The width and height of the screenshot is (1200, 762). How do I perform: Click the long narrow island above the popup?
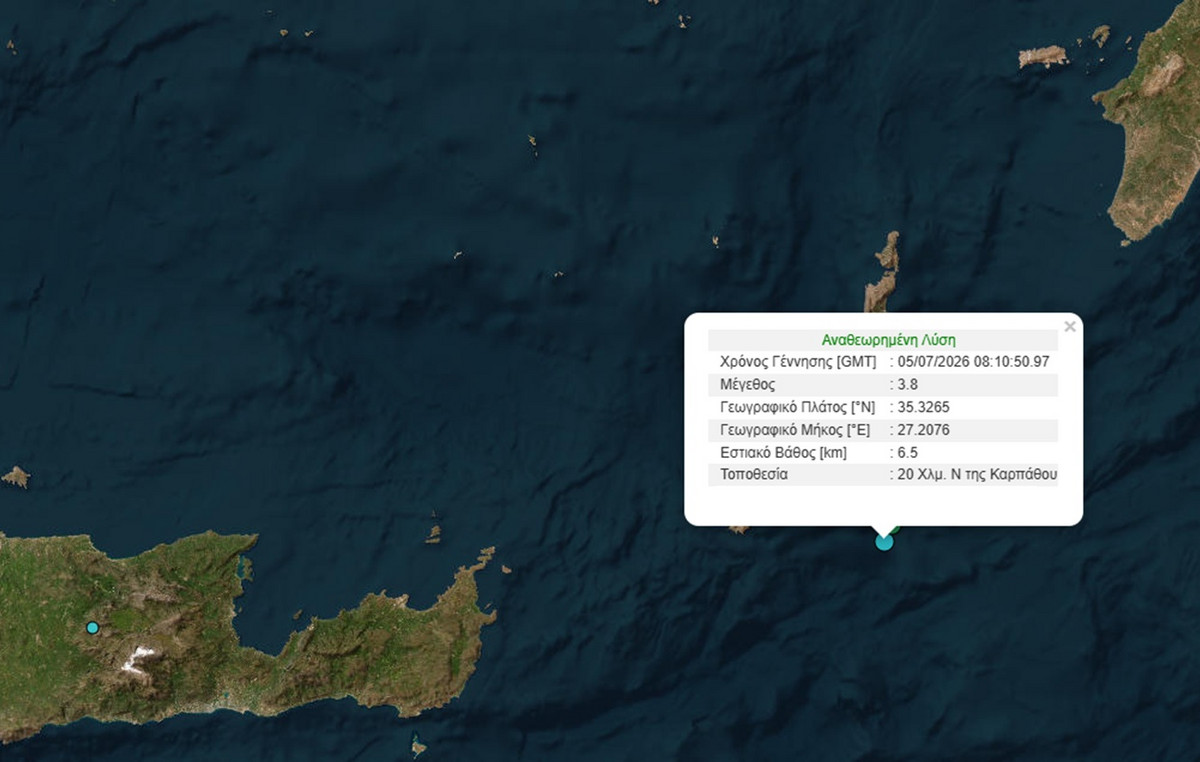click(882, 272)
